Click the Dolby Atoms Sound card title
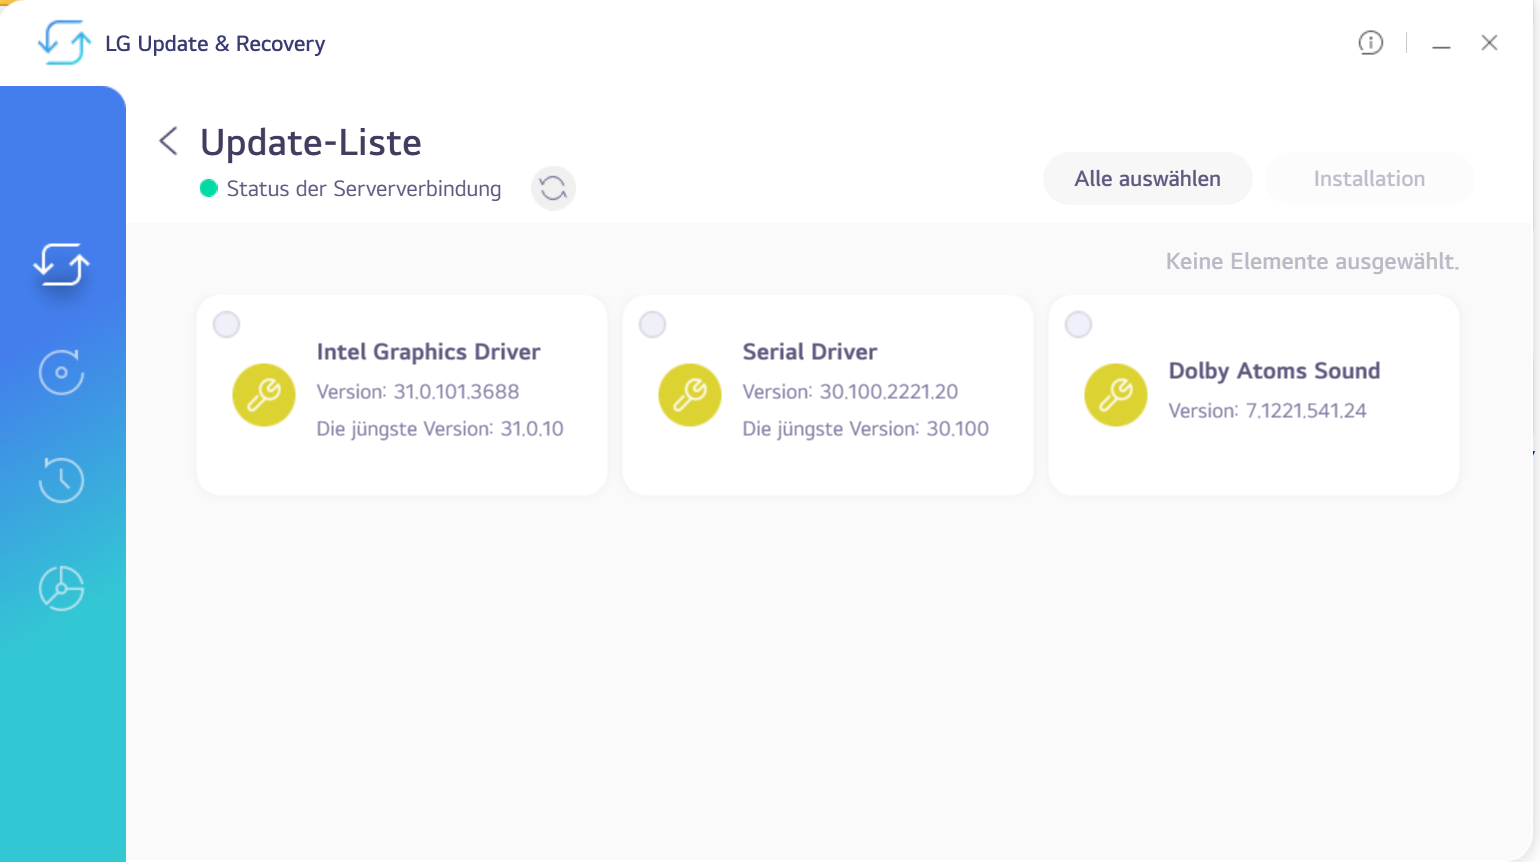Image resolution: width=1540 pixels, height=862 pixels. tap(1274, 371)
